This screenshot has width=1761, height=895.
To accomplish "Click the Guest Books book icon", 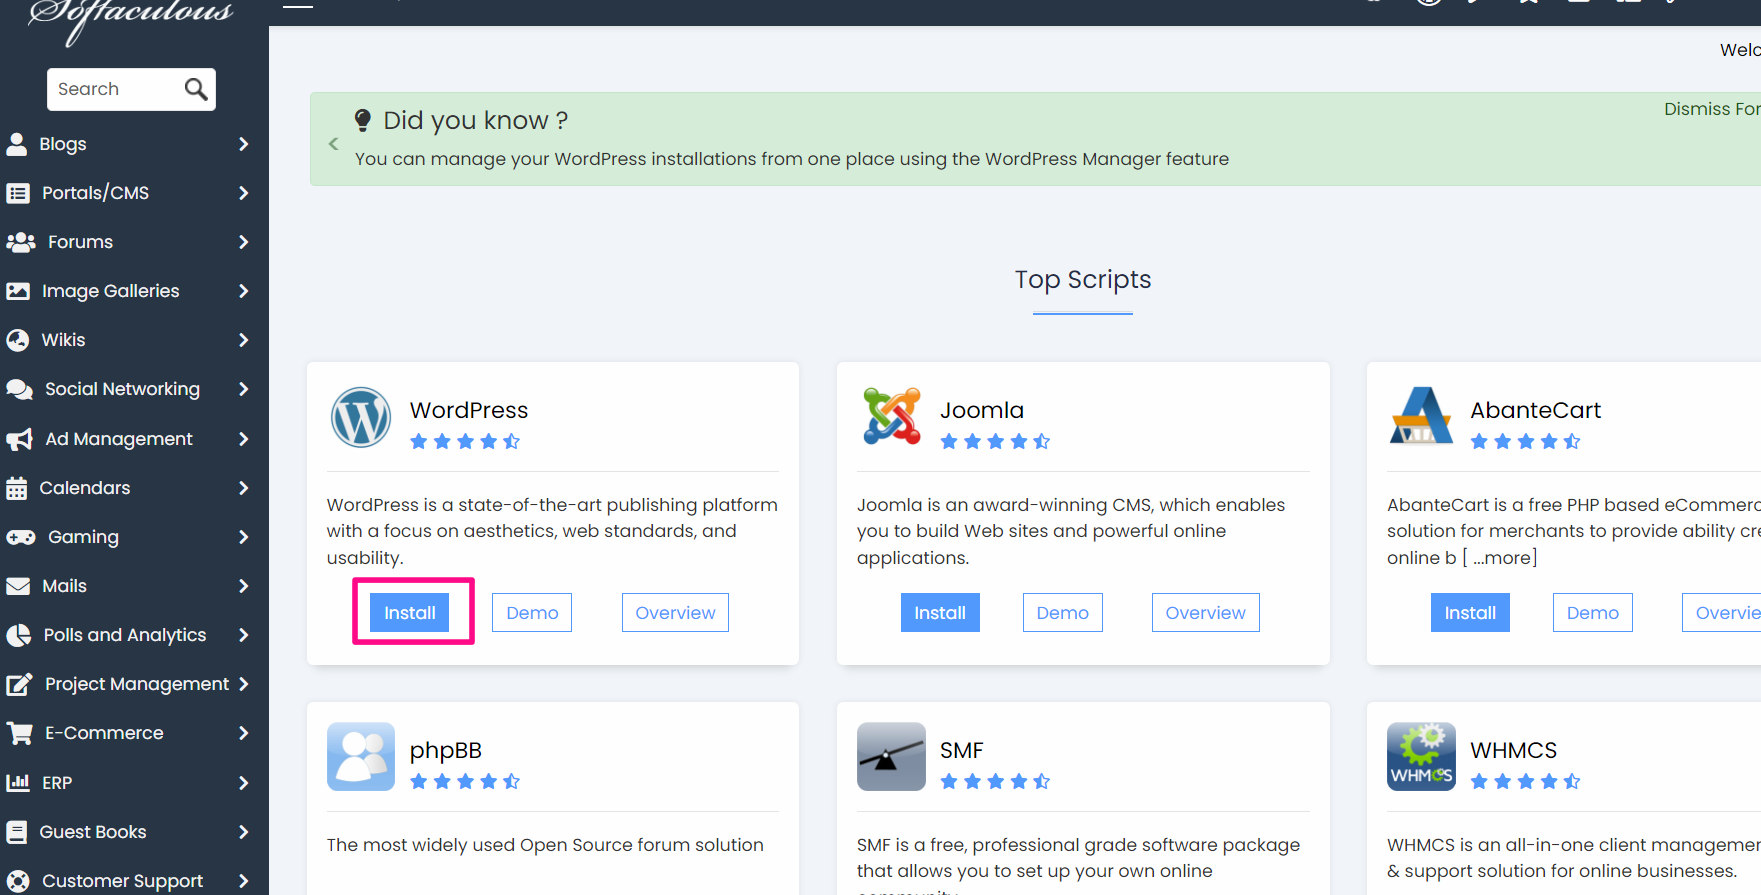I will 17,832.
